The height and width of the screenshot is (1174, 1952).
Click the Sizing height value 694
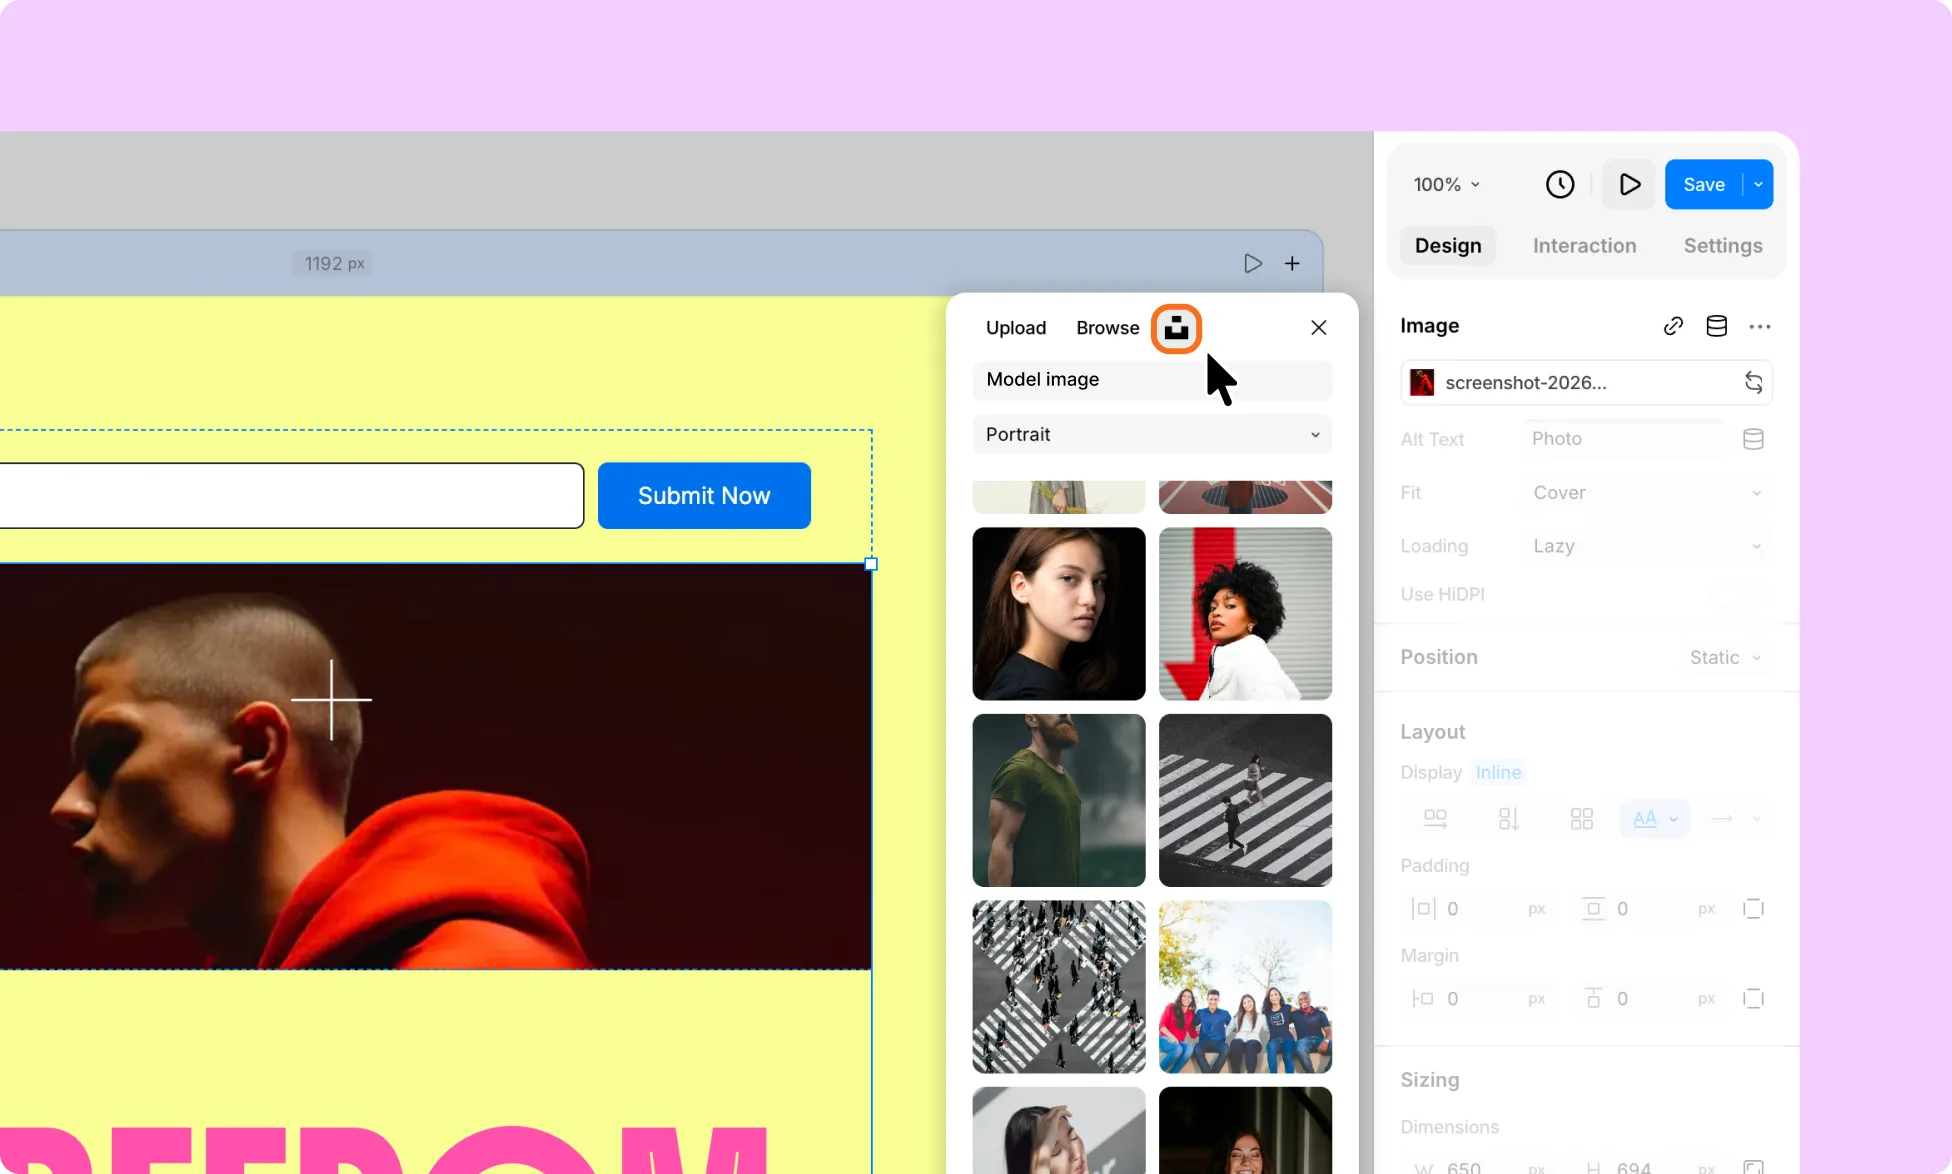pyautogui.click(x=1634, y=1167)
